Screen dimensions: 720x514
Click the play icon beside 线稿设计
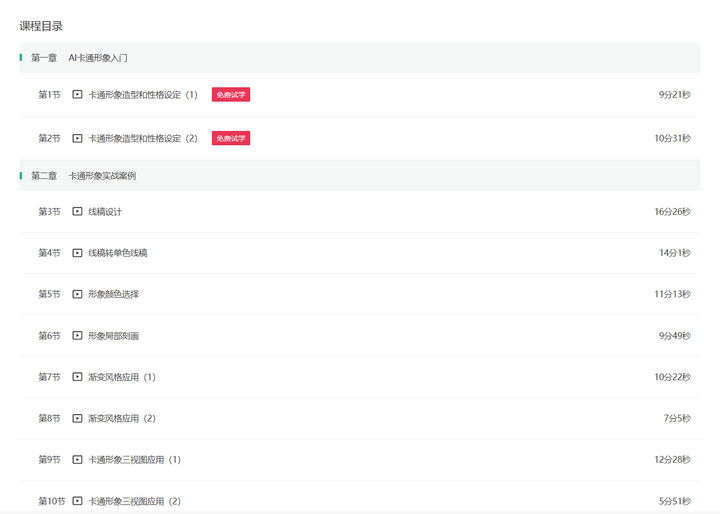[x=77, y=211]
